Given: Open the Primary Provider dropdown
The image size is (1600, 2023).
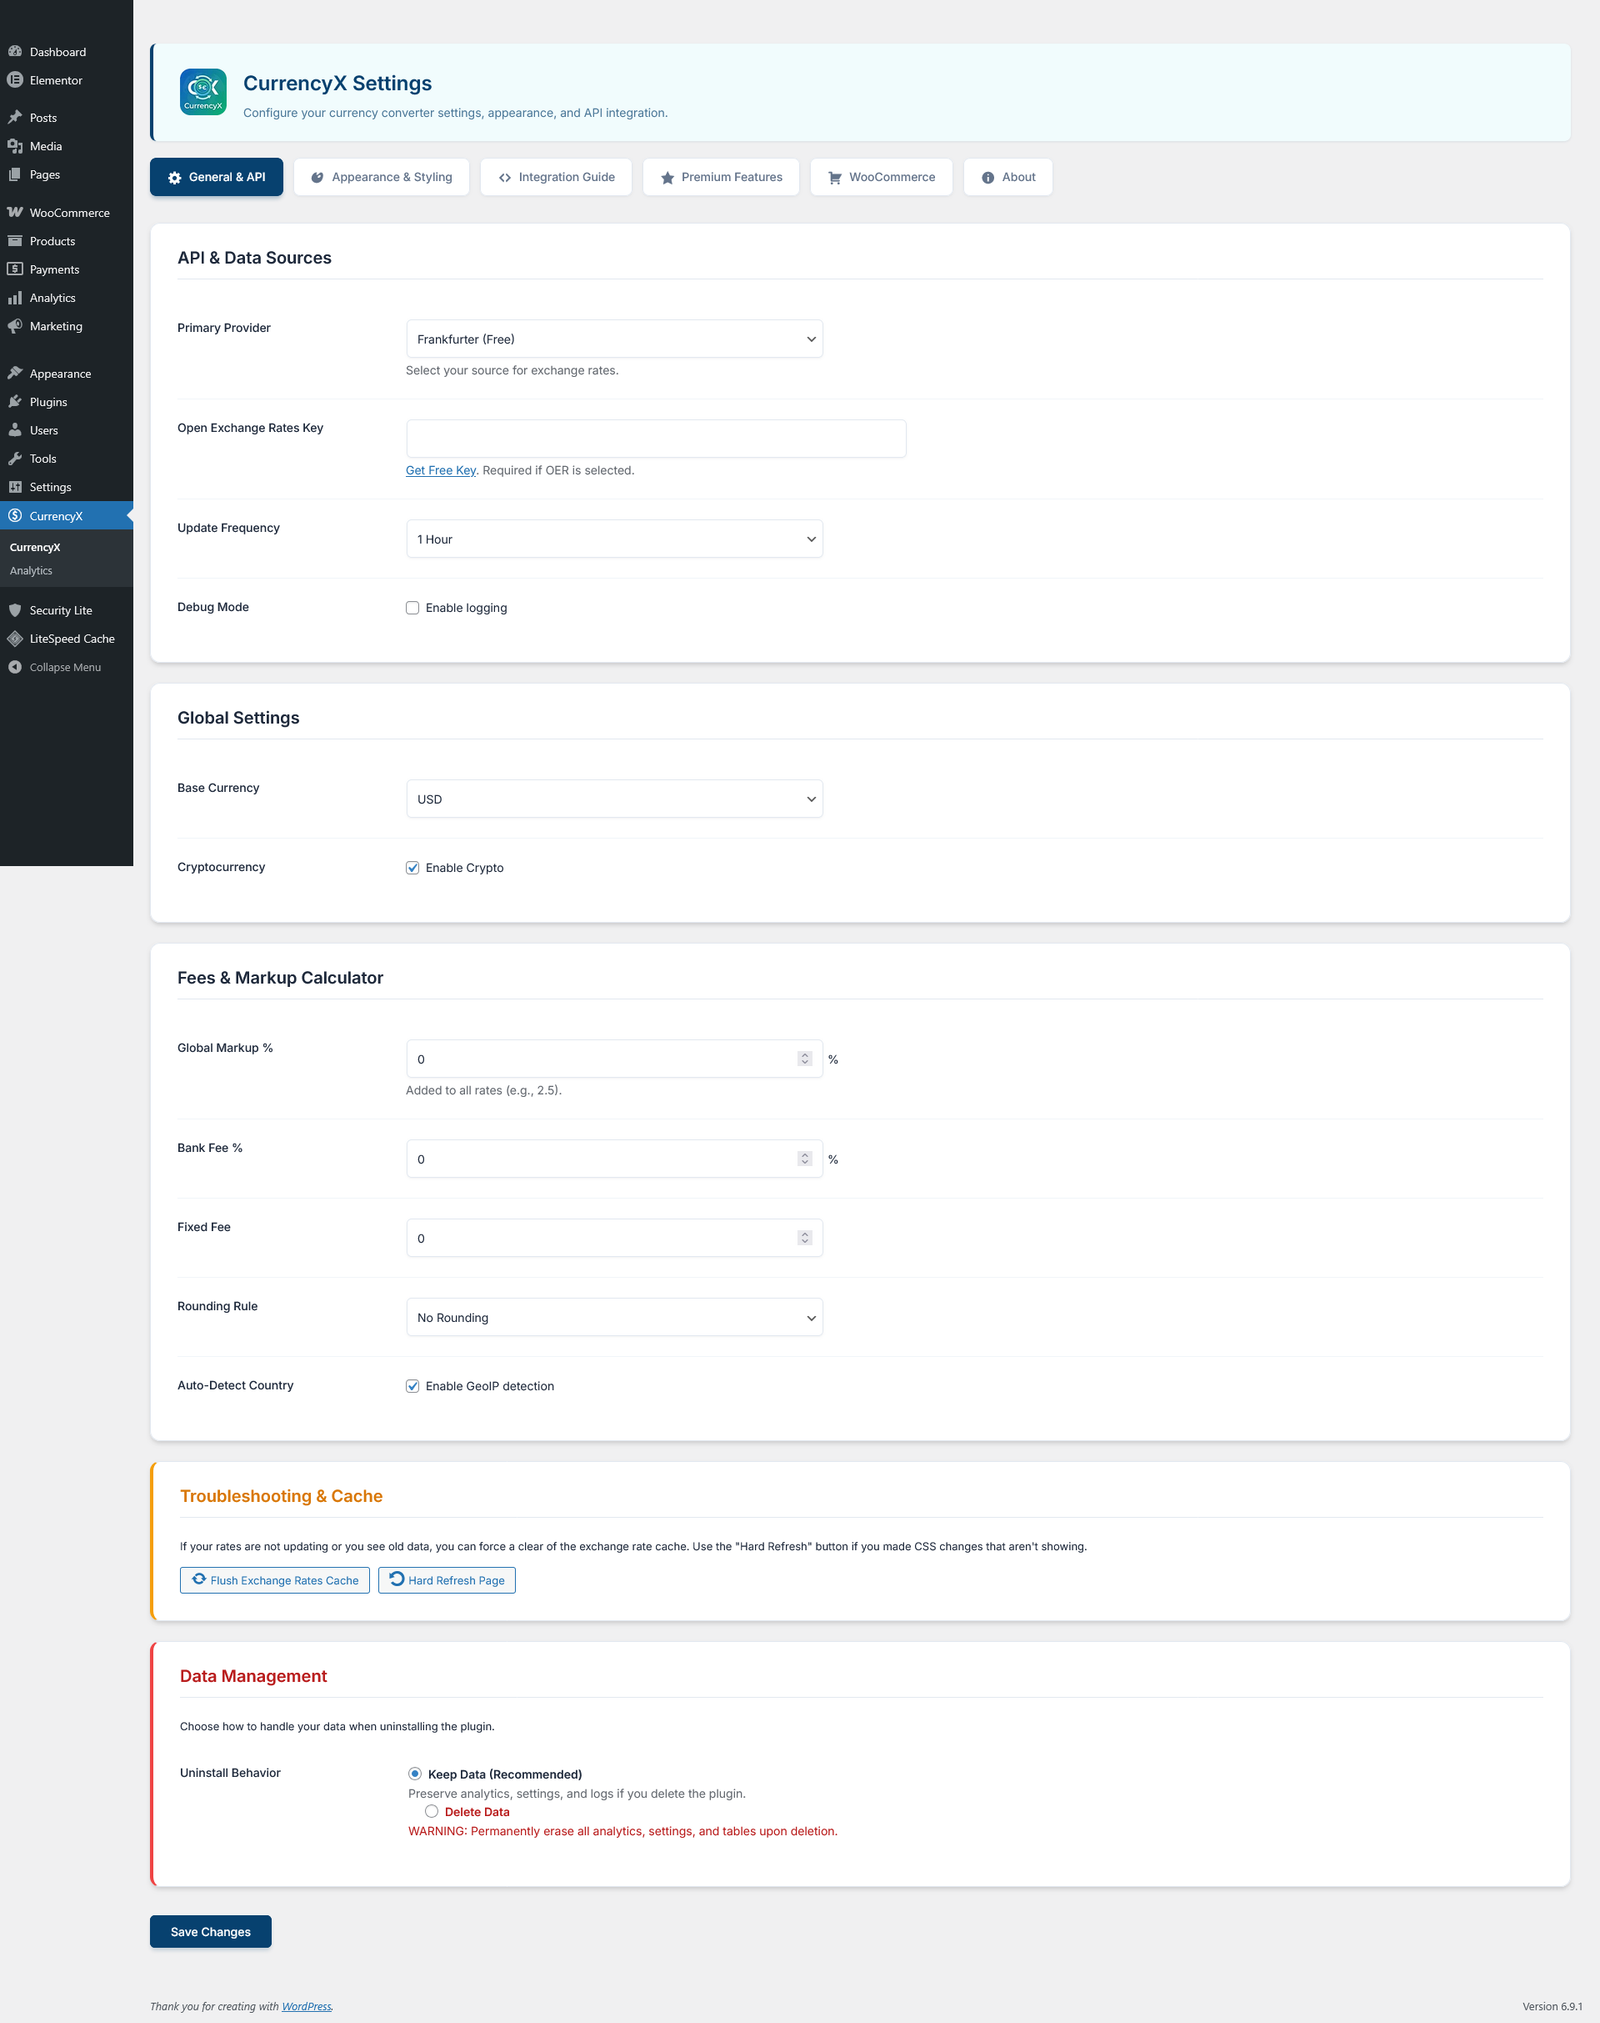Looking at the screenshot, I should tap(614, 338).
